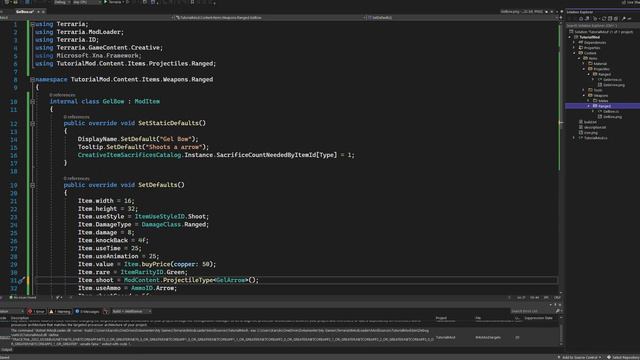Click CRLF line ending indicator
This screenshot has height=360, width=640.
[x=557, y=298]
